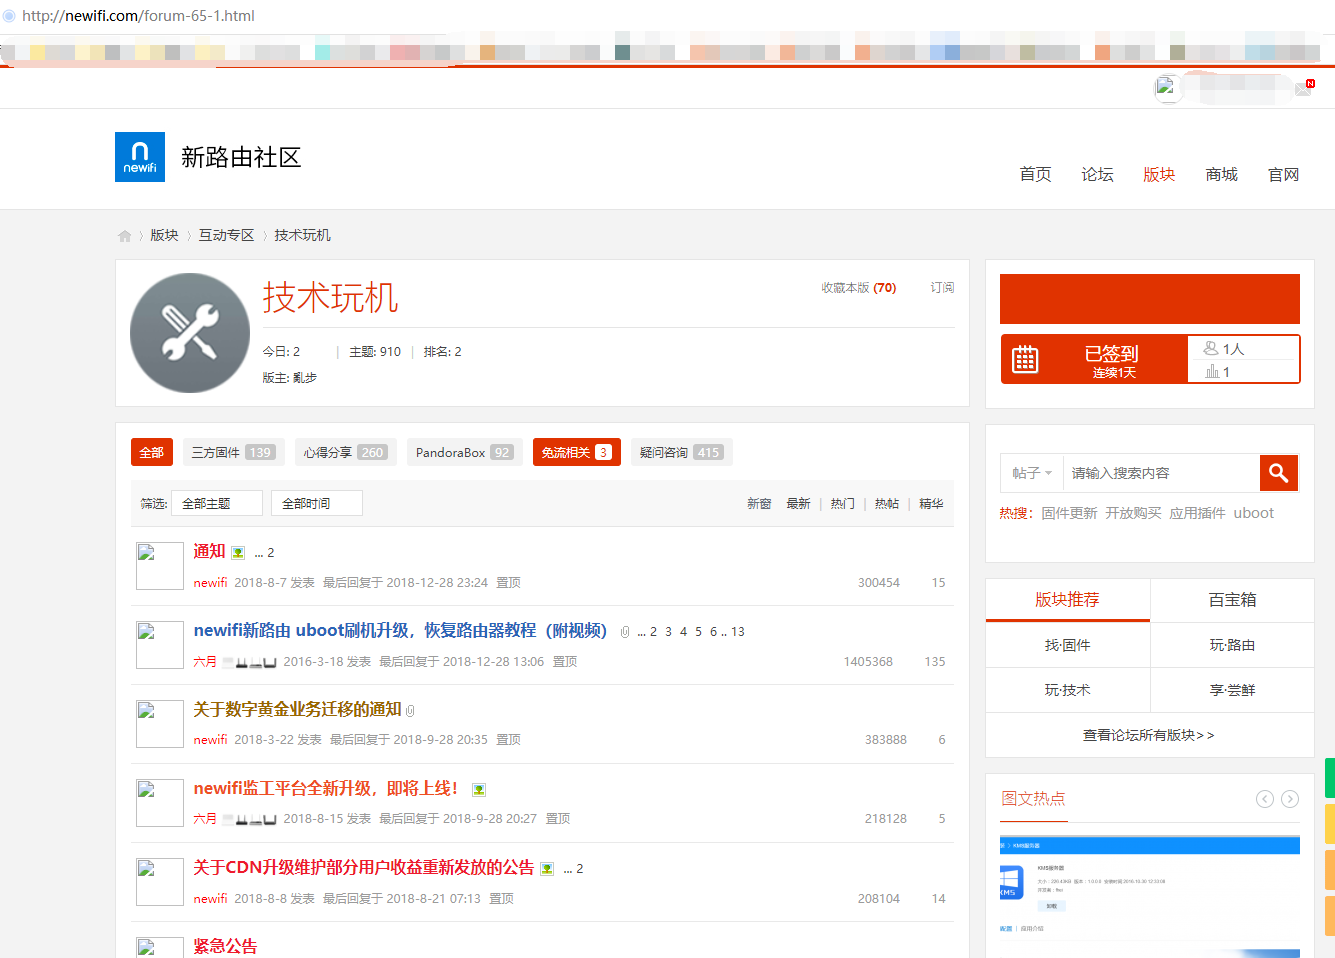This screenshot has height=958, width=1335.
Task: Open the 全部主题 filter dropdown
Action: [x=217, y=503]
